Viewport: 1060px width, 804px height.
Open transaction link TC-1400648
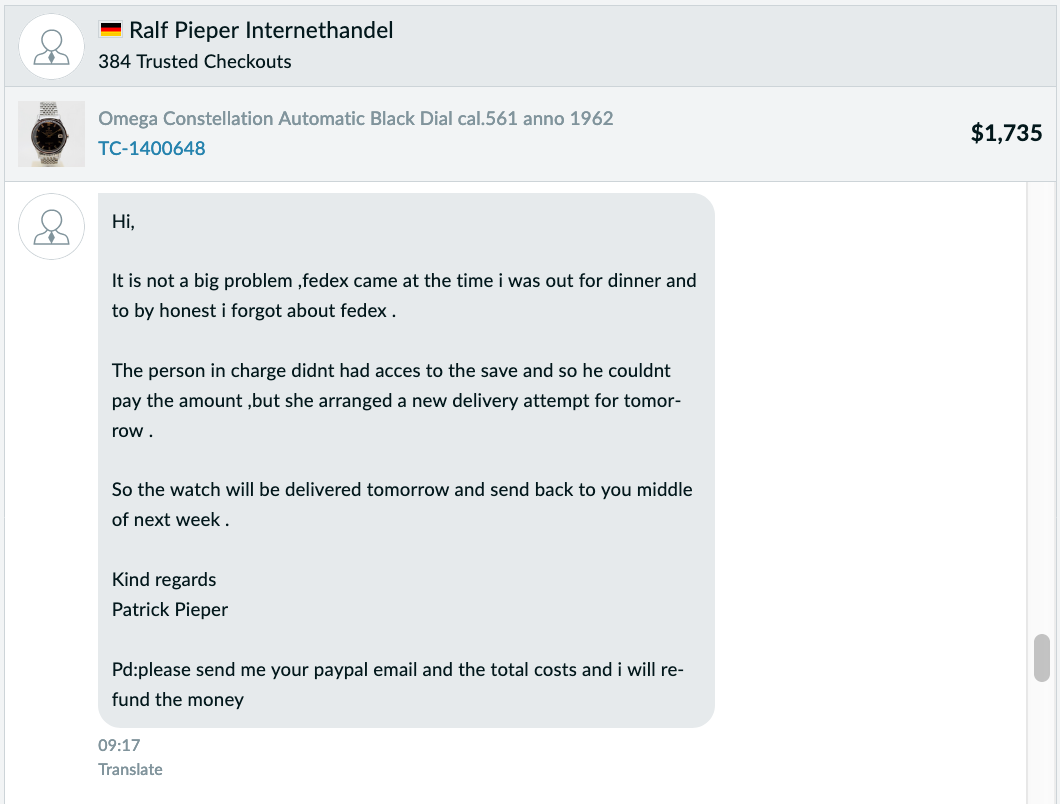click(x=151, y=148)
